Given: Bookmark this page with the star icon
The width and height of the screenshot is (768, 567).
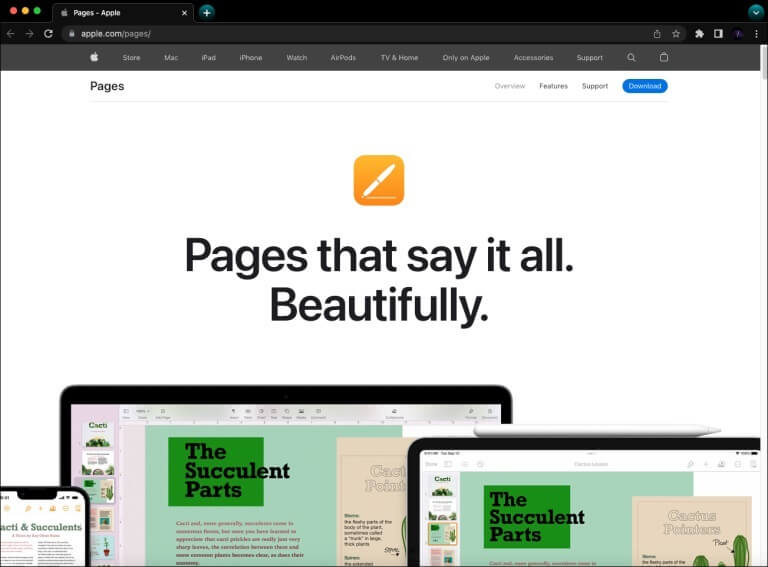Looking at the screenshot, I should click(x=676, y=34).
